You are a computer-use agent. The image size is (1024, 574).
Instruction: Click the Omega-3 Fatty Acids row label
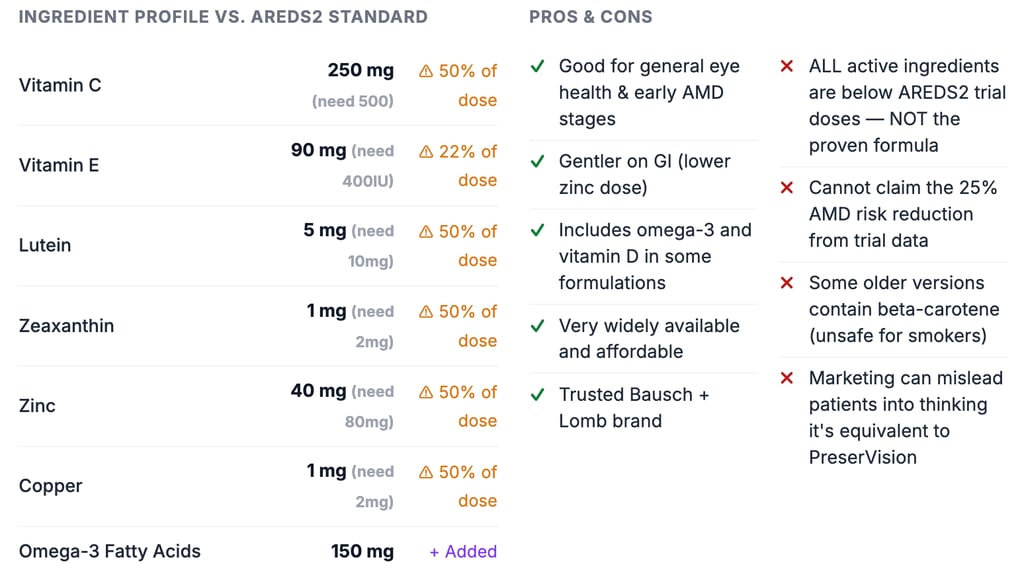(x=110, y=552)
